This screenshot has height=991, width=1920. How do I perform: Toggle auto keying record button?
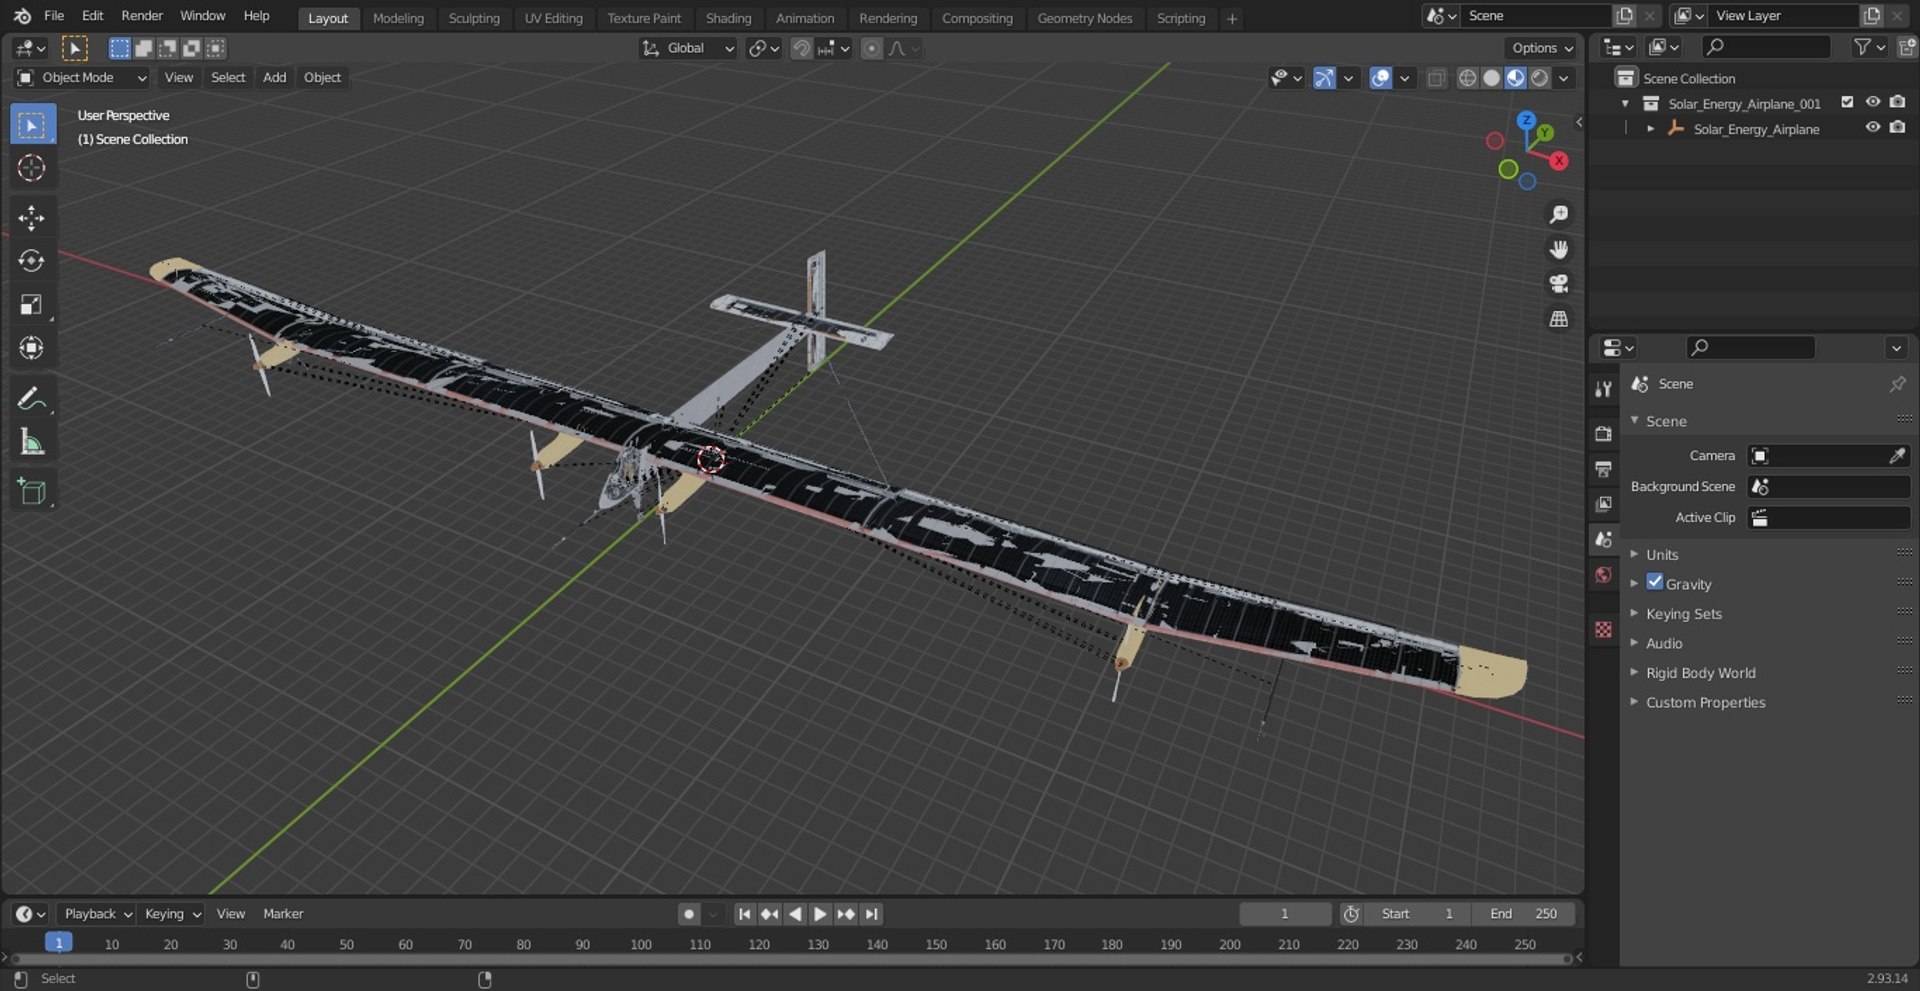pyautogui.click(x=688, y=914)
